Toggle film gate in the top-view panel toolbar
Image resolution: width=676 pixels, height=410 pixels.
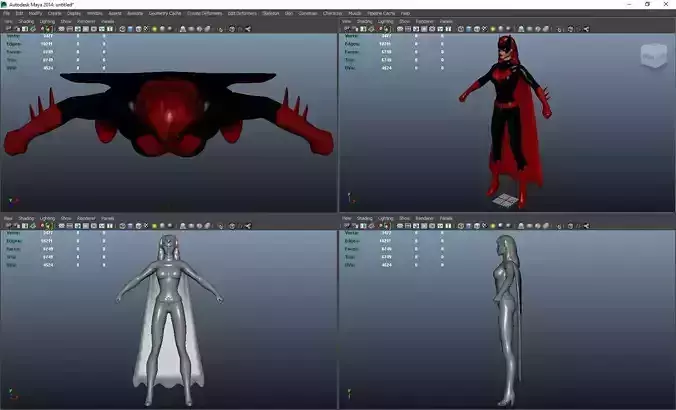point(69,29)
